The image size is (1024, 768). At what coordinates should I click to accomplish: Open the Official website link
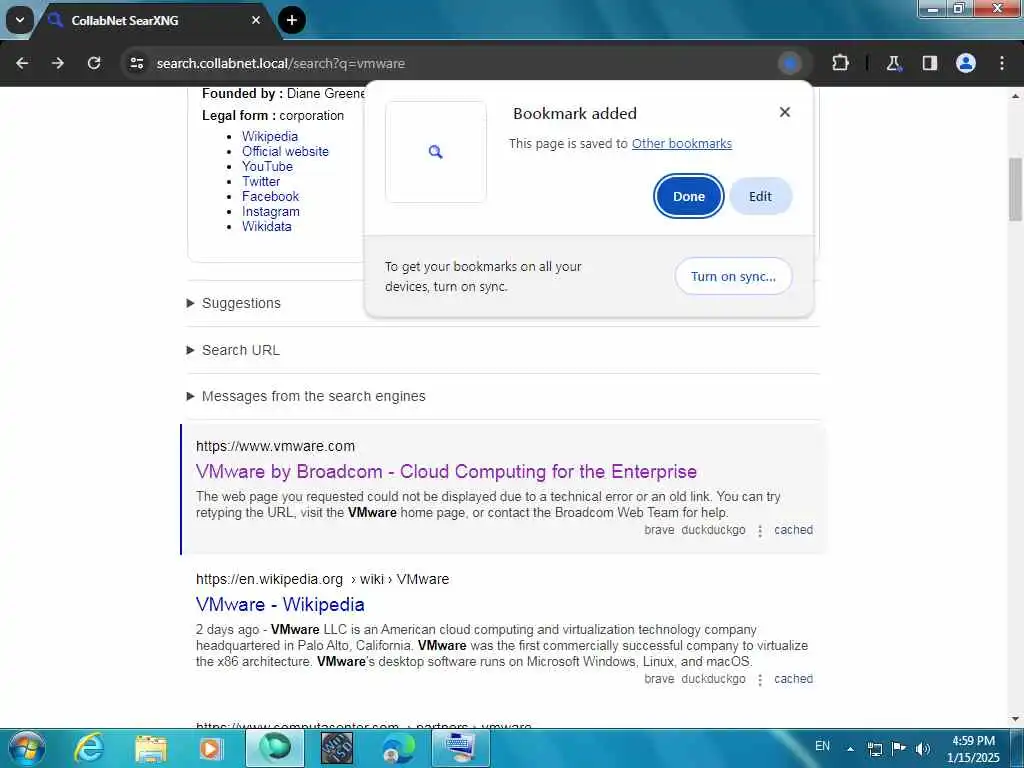[285, 152]
